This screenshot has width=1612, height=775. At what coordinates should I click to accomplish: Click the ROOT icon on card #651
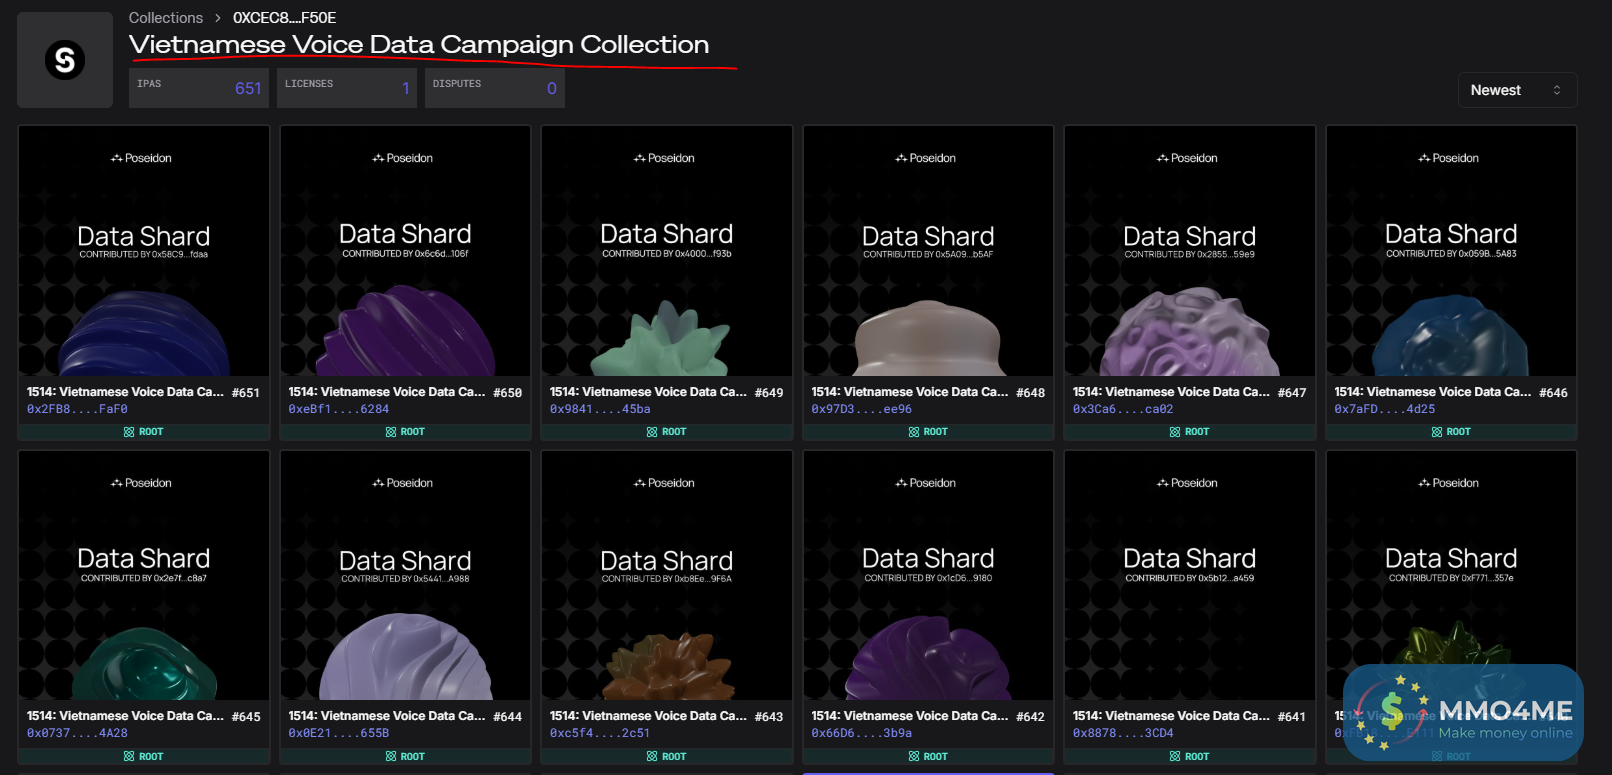[x=129, y=432]
